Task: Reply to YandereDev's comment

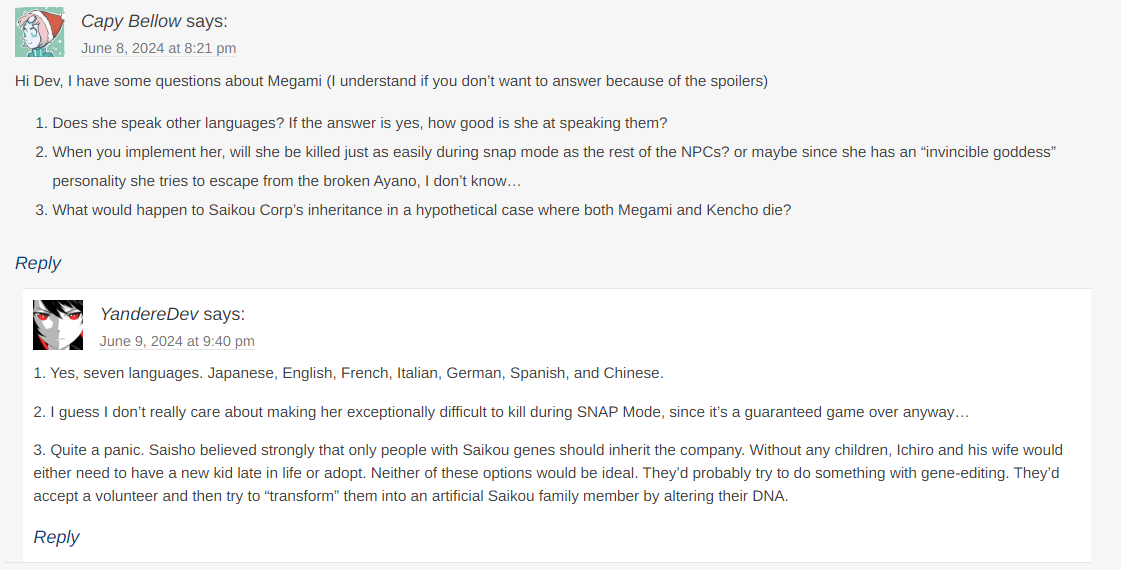Action: click(56, 537)
